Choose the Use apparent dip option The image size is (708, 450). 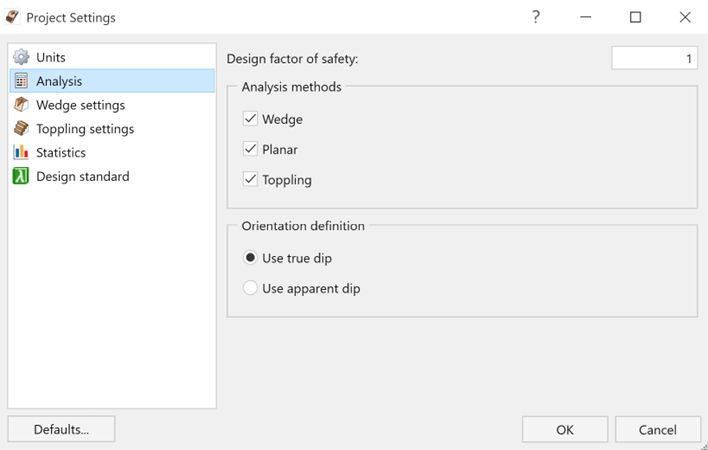pos(250,289)
